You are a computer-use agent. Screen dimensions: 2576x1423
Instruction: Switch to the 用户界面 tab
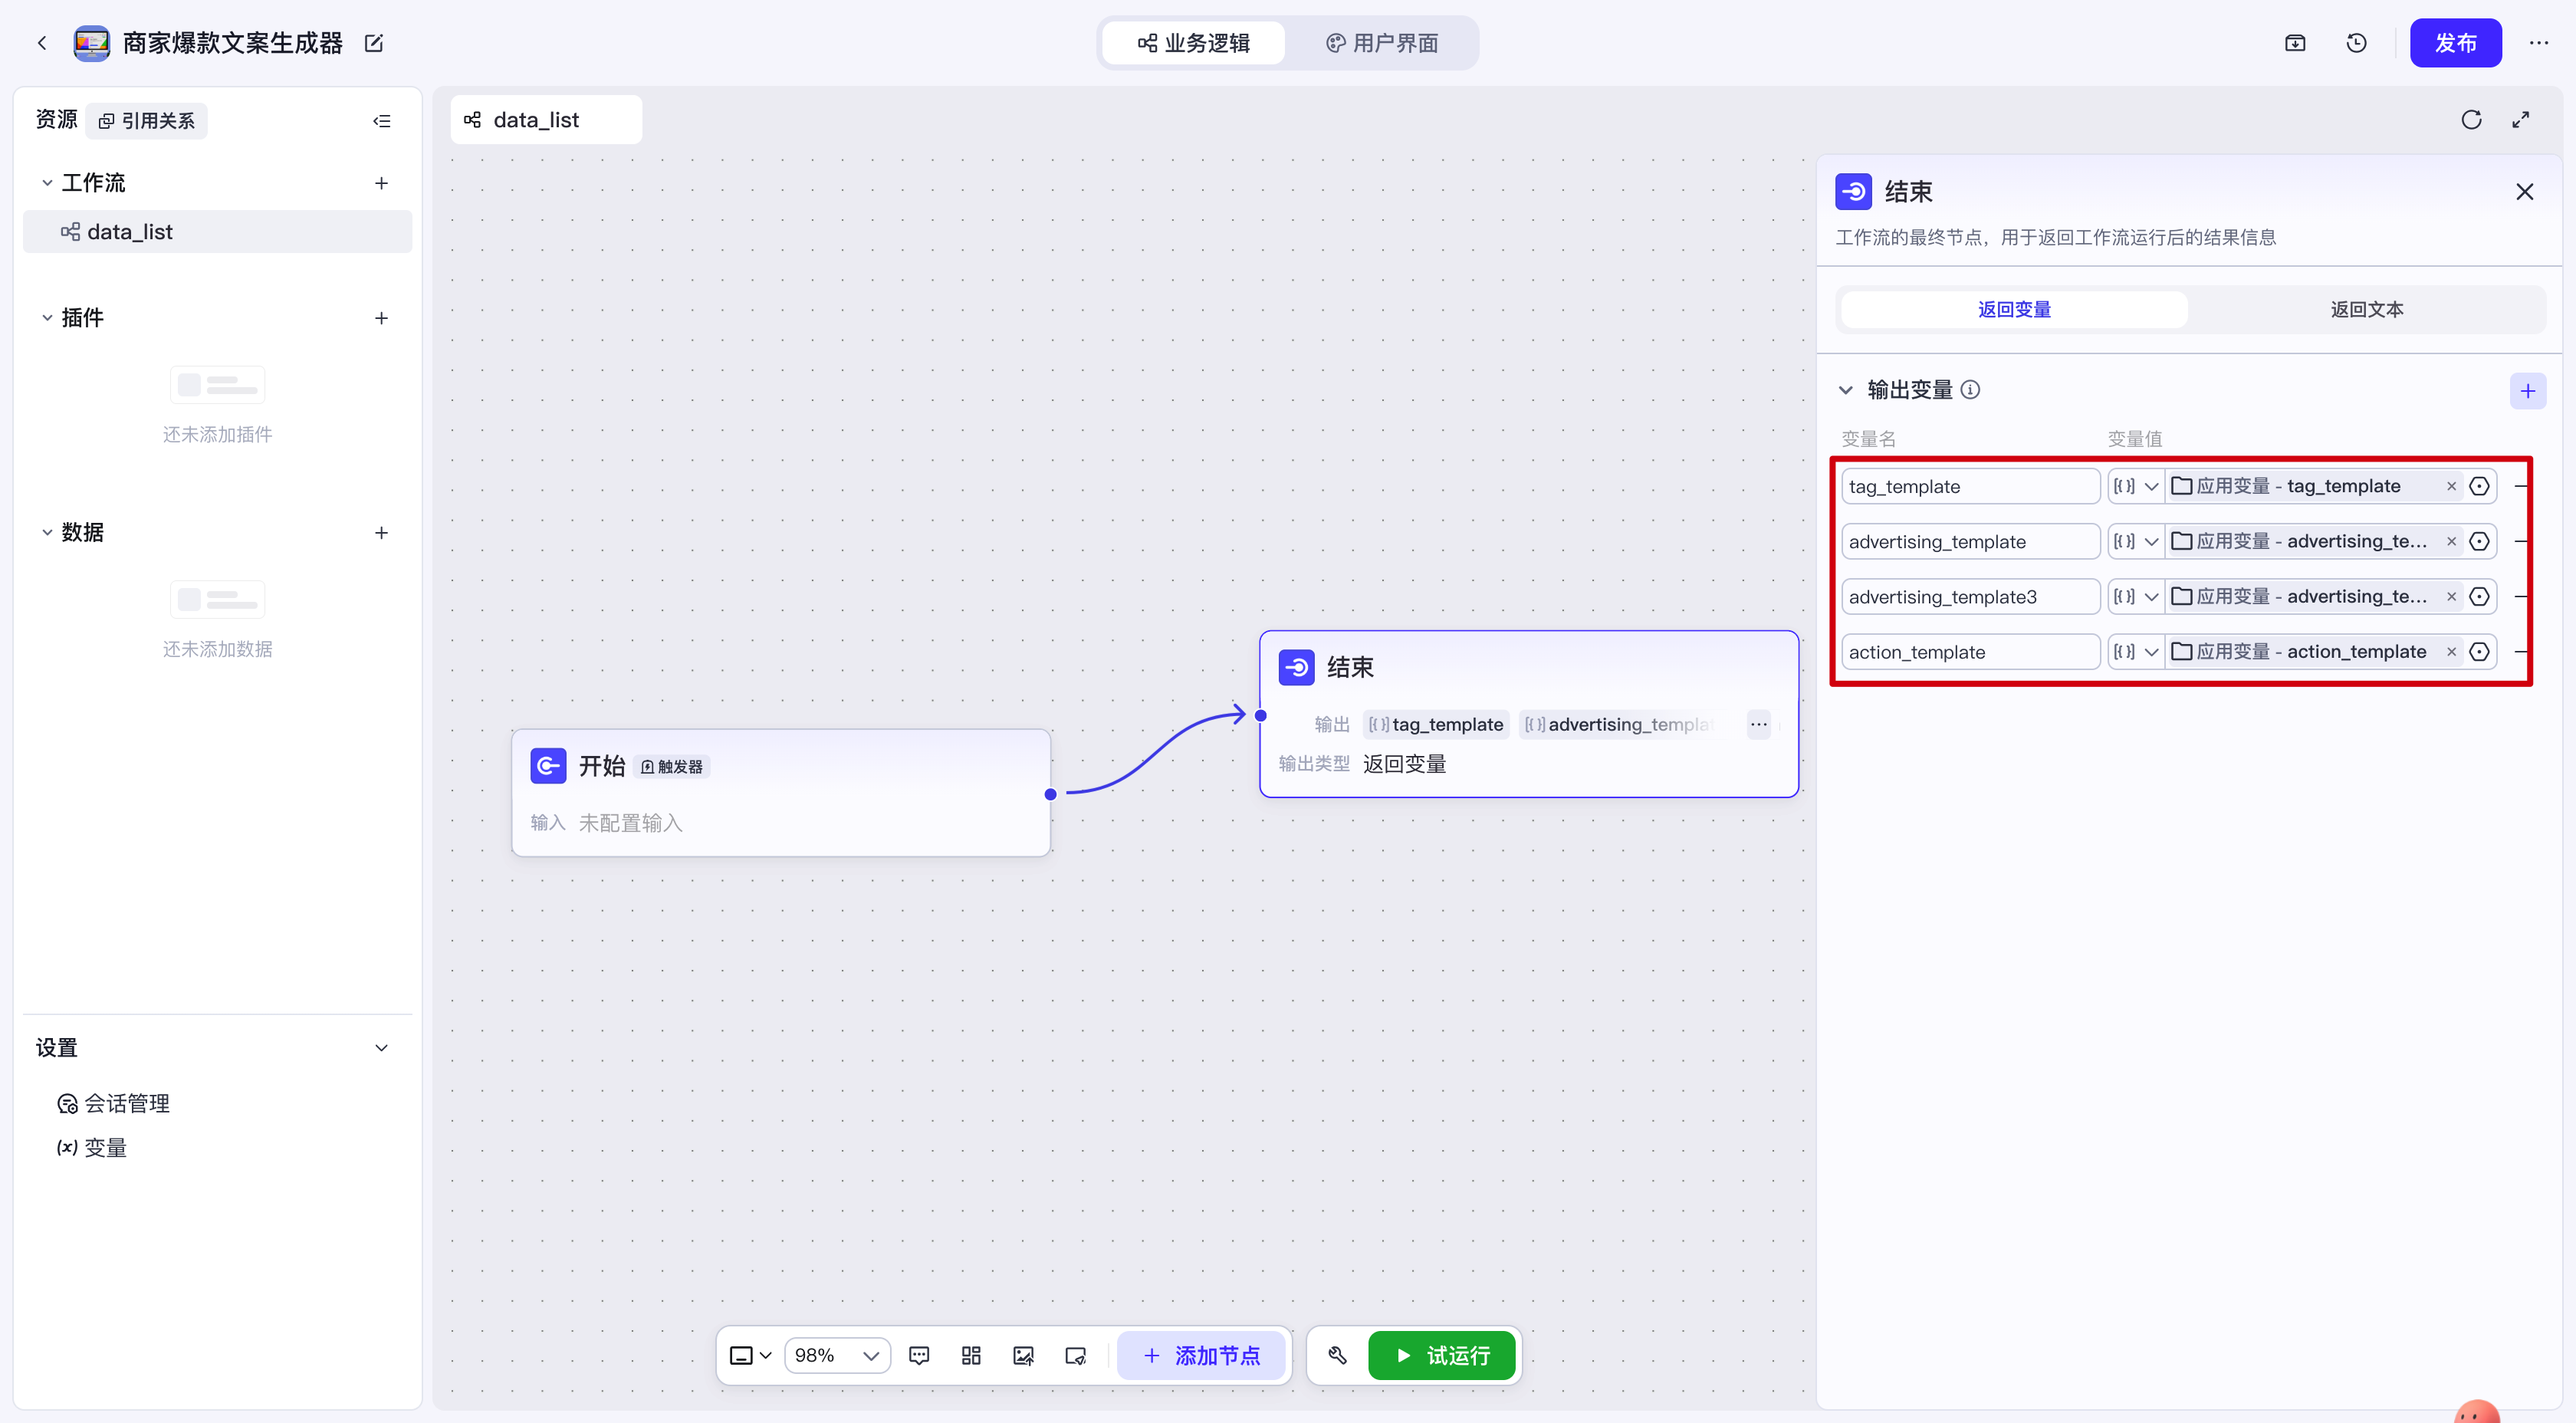[x=1382, y=43]
